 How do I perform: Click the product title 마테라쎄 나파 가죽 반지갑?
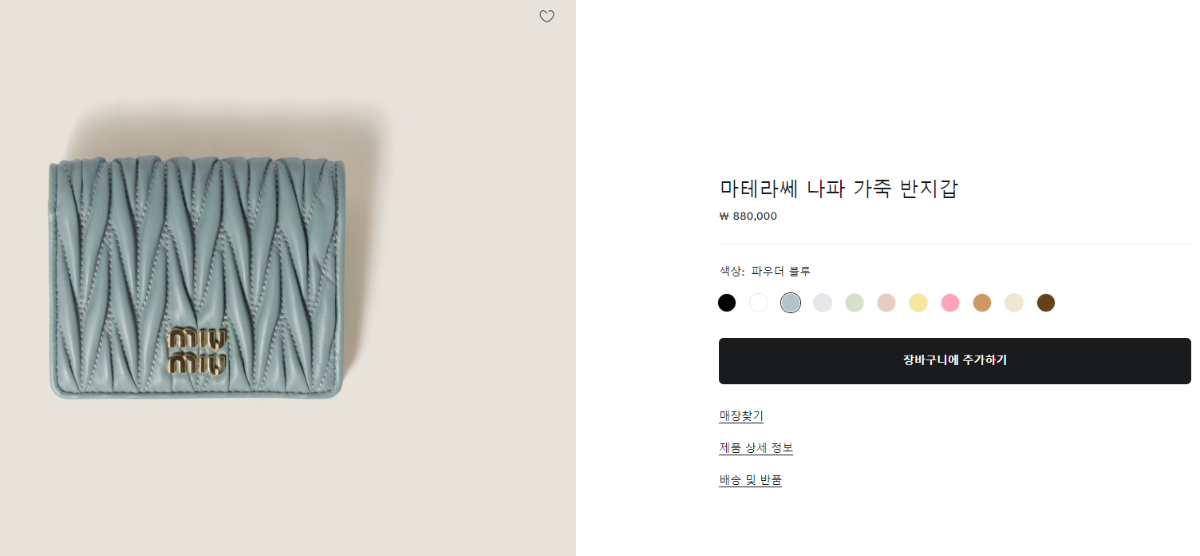click(x=839, y=188)
